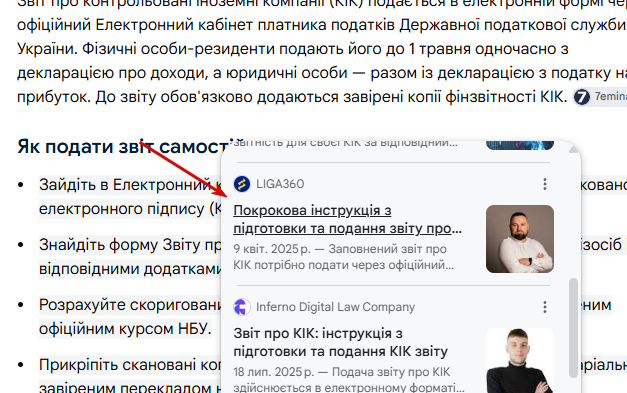This screenshot has width=627, height=393.
Task: Open link 'Звіт про КІК: інструкція з підготовки'
Action: pyautogui.click(x=340, y=342)
